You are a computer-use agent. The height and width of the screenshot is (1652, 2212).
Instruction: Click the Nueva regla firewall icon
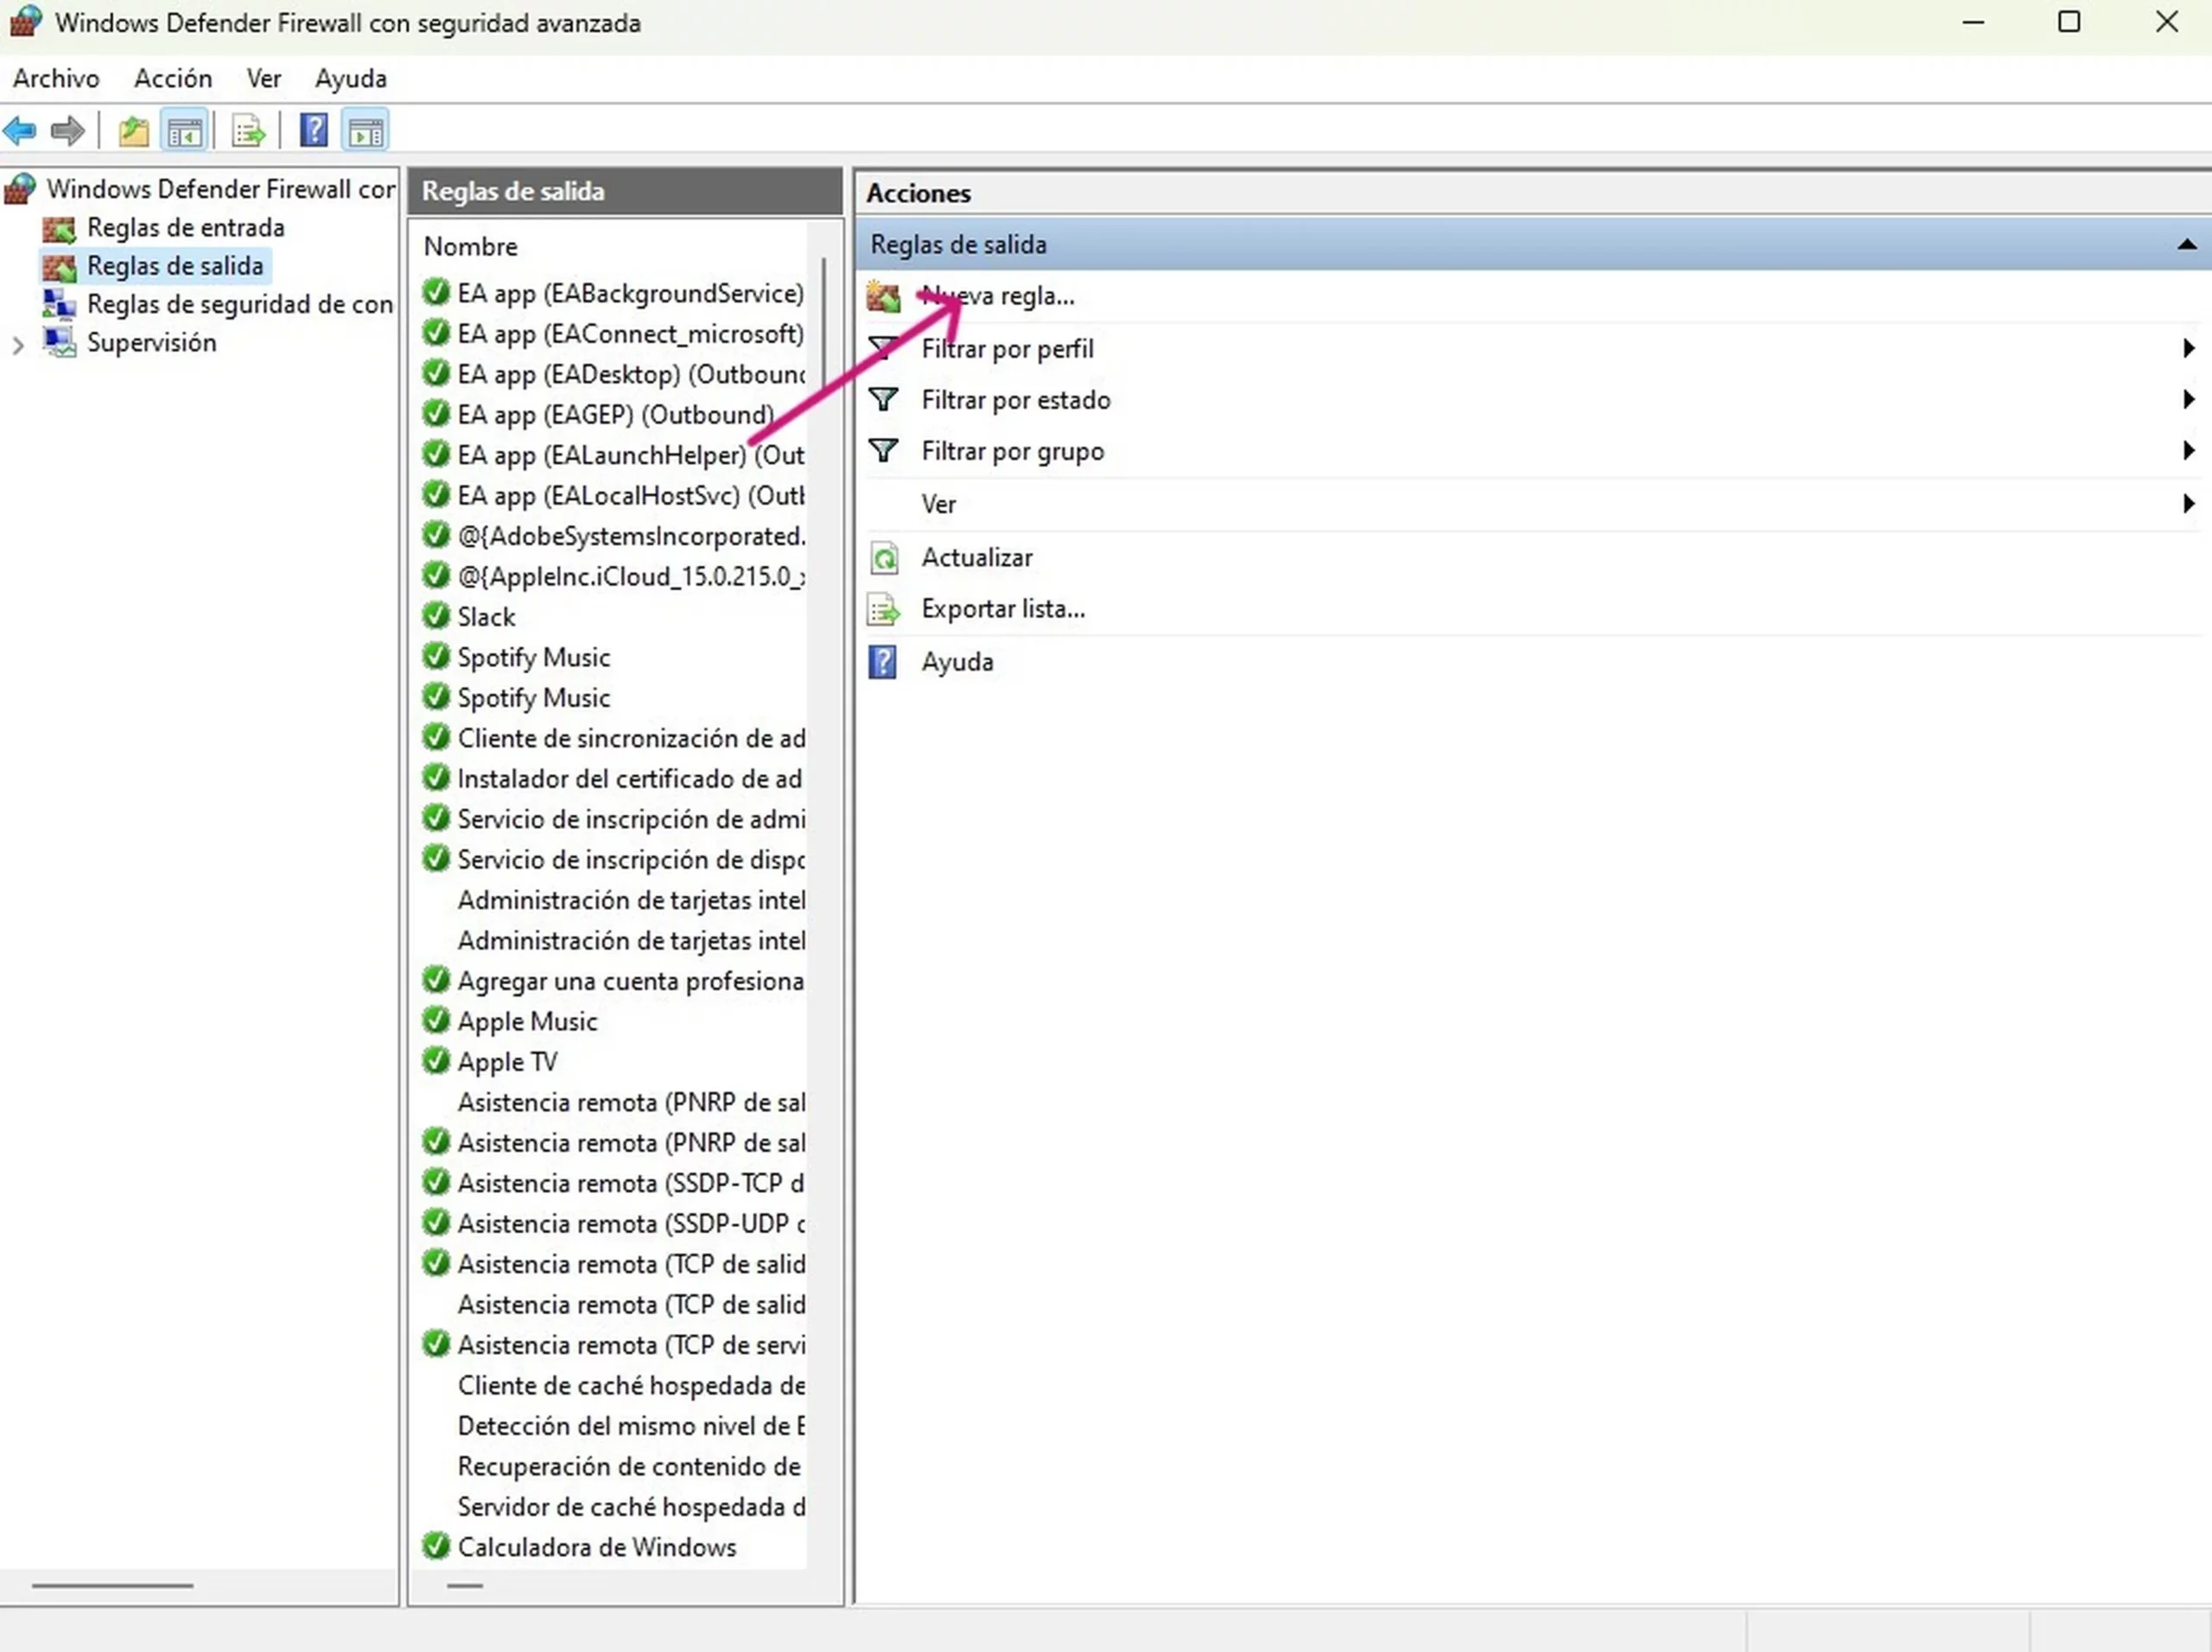coord(883,296)
